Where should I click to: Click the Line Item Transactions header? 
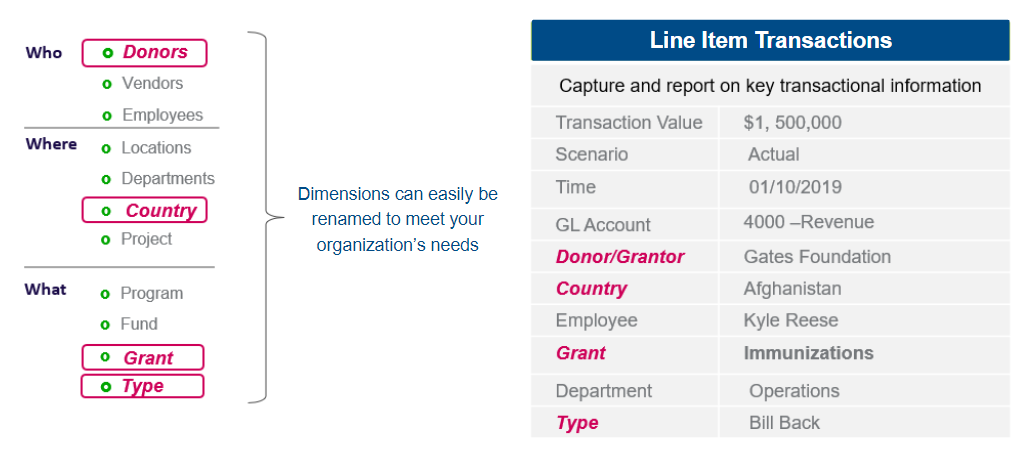pos(771,41)
